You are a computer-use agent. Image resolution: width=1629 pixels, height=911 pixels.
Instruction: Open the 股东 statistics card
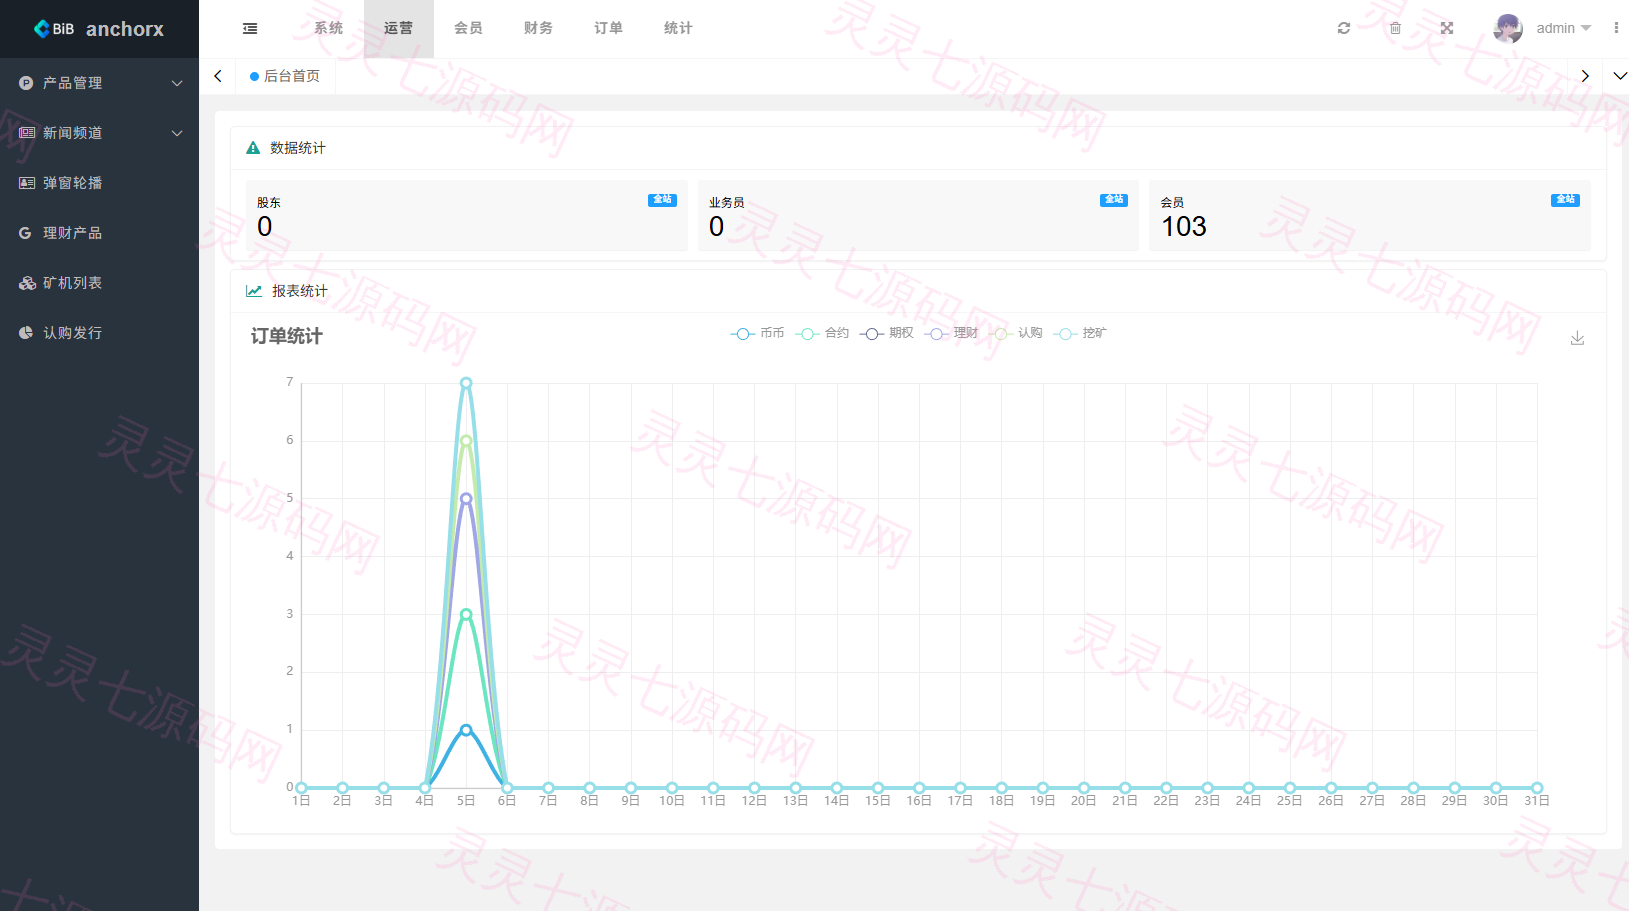[467, 215]
